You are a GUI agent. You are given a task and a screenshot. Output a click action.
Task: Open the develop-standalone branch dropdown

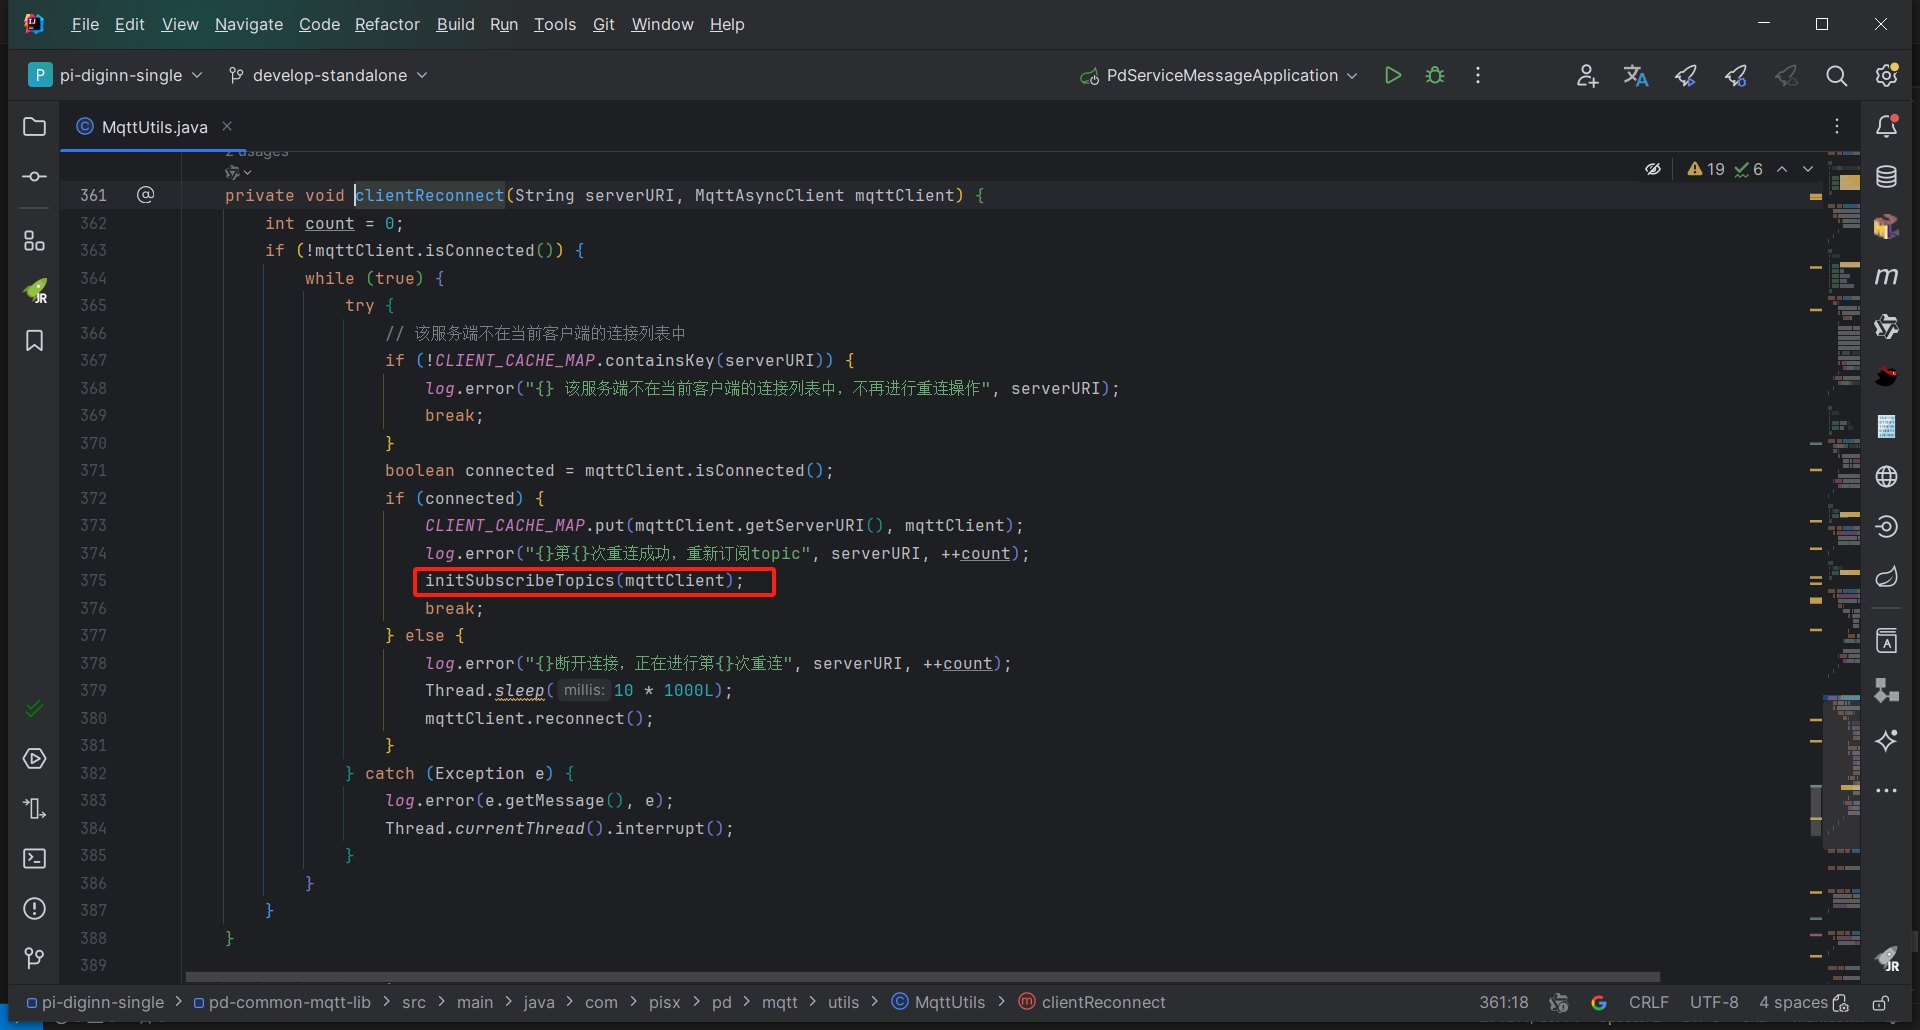tap(329, 75)
